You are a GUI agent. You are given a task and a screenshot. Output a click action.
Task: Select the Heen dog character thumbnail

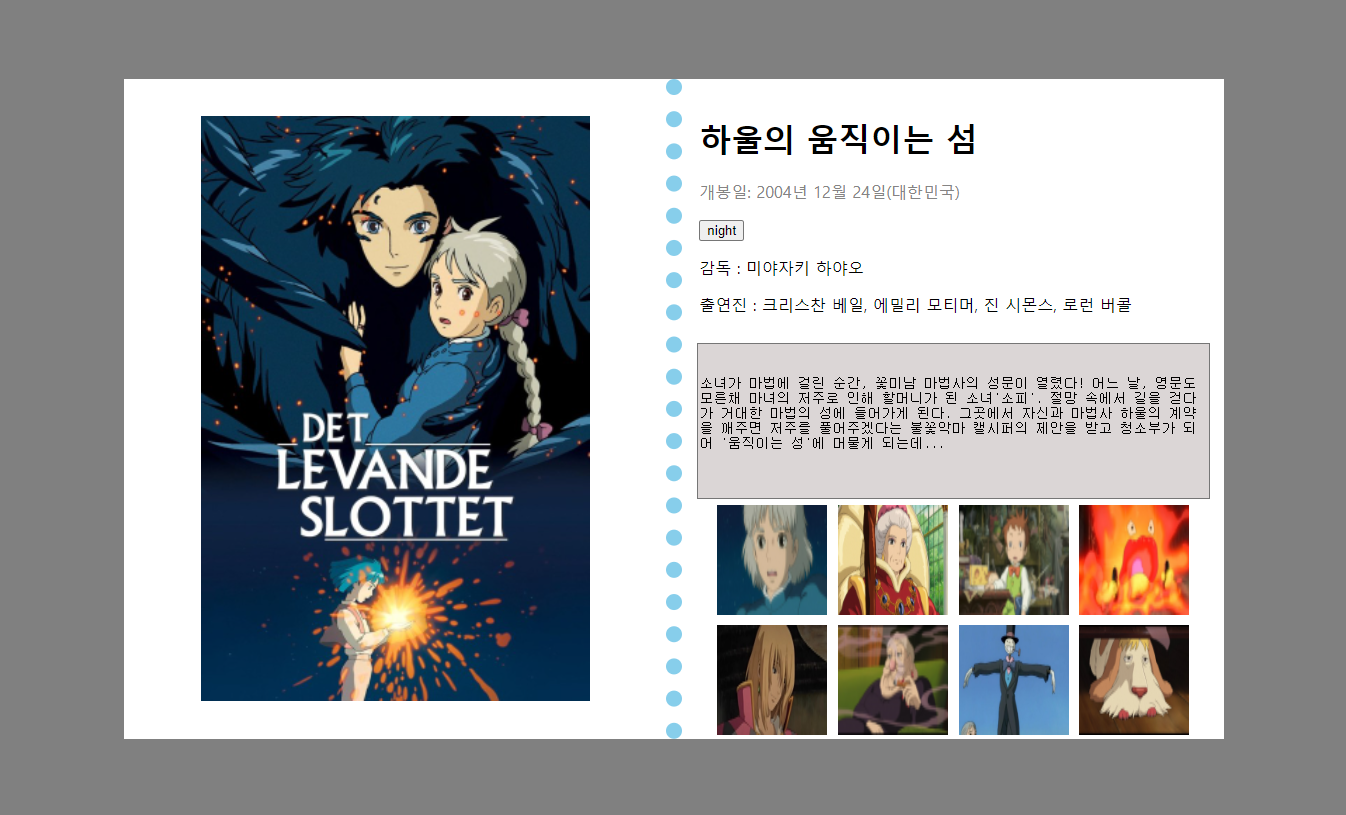pyautogui.click(x=1134, y=680)
